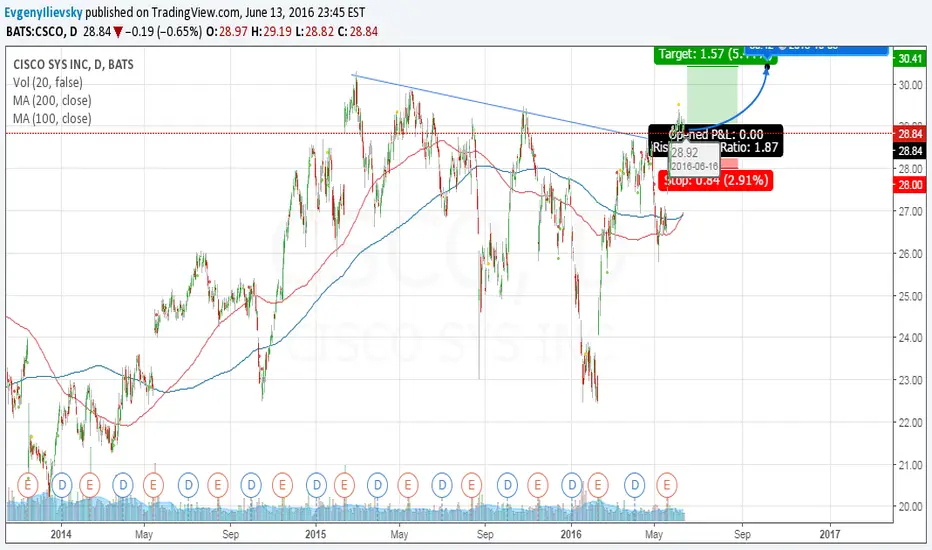Click the 25.00 price axis label
Viewport: 932px width, 550px height.
pos(911,296)
